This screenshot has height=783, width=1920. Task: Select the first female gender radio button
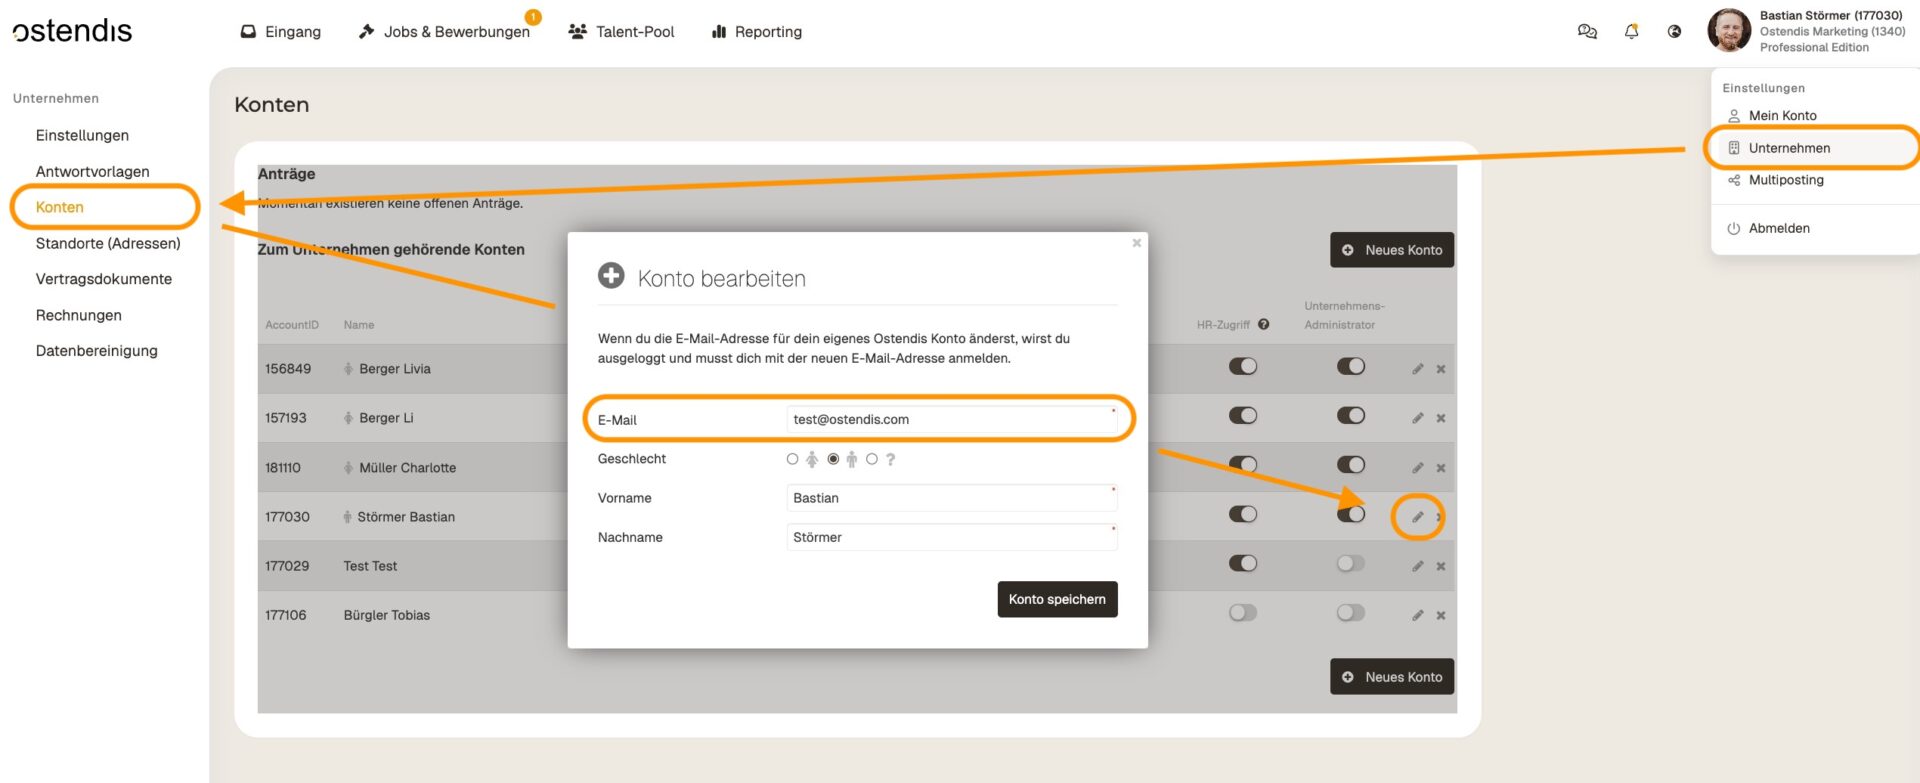point(793,459)
